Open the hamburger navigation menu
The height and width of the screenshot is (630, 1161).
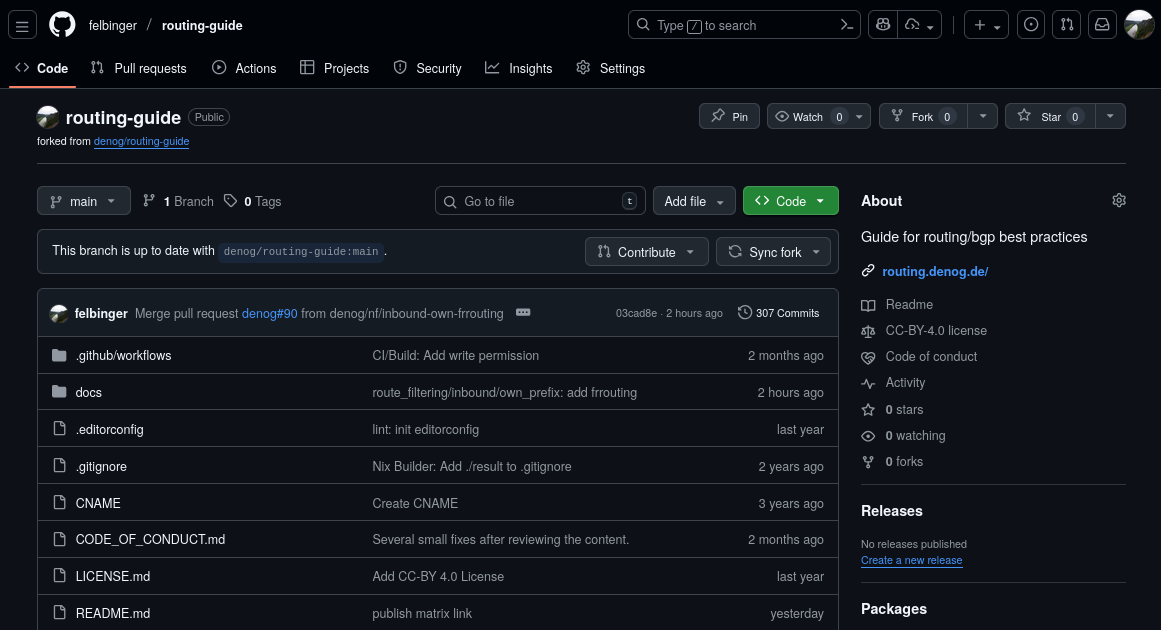pos(23,26)
